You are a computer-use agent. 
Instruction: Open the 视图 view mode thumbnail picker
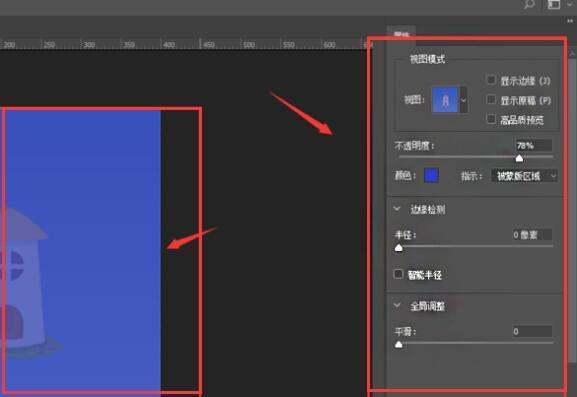tap(445, 100)
